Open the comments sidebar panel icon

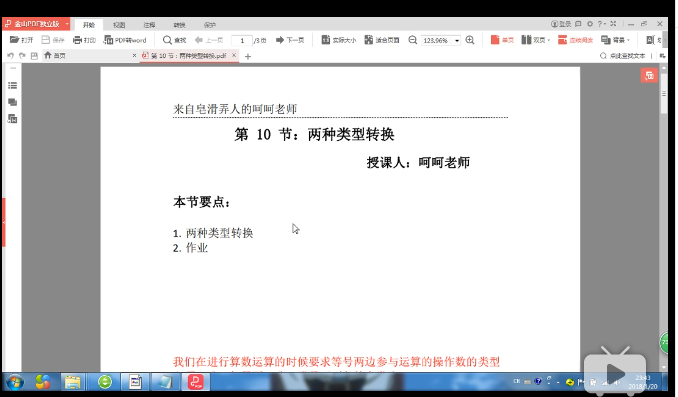(x=13, y=102)
